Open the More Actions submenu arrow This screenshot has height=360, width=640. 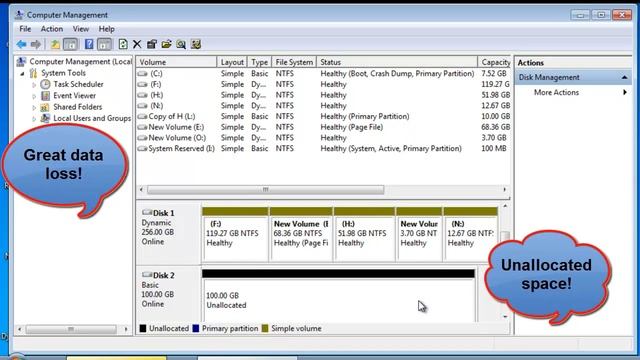[625, 92]
